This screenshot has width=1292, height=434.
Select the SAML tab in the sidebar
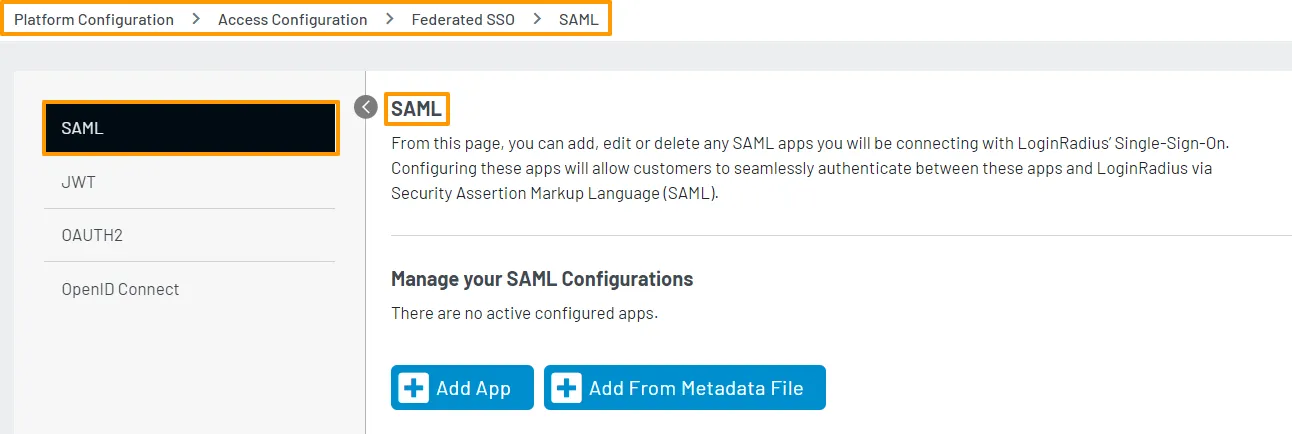click(190, 128)
